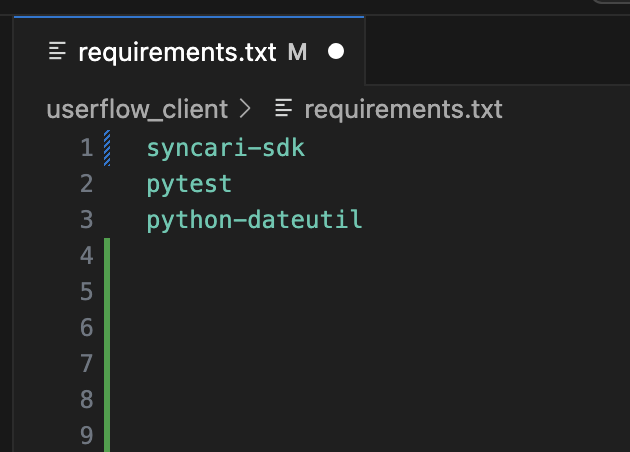Screen dimensions: 630x452
Task: Place the cursor in the syncari-sdk text
Action: [x=225, y=149]
